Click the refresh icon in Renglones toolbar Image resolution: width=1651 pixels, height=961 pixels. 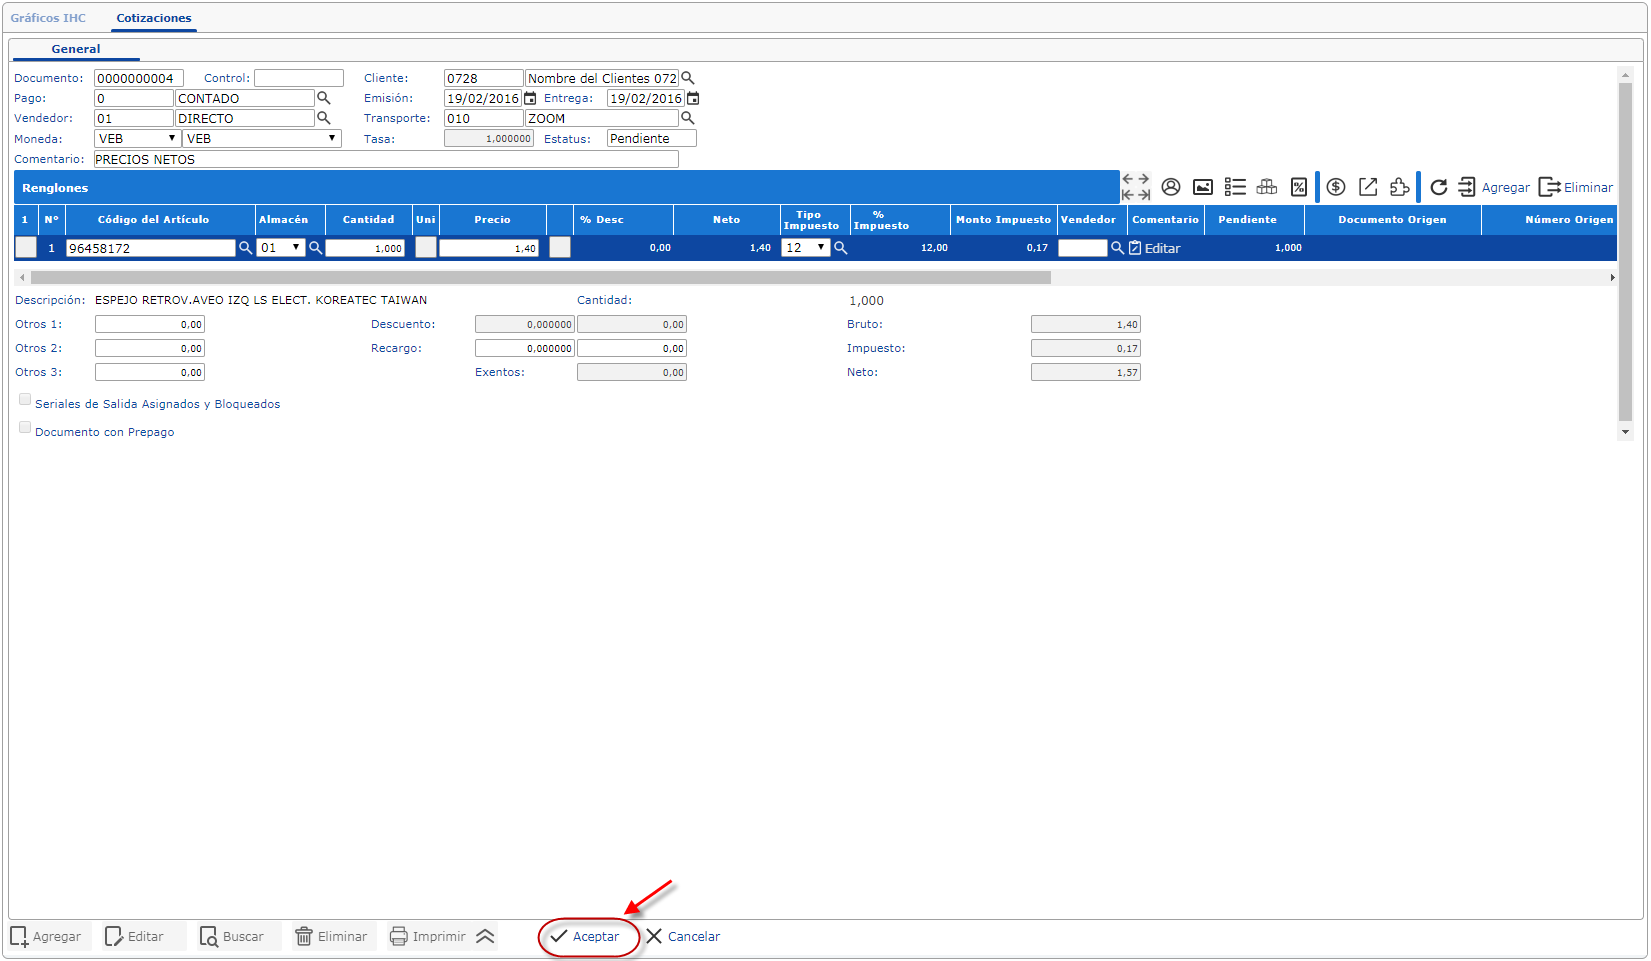click(x=1438, y=187)
